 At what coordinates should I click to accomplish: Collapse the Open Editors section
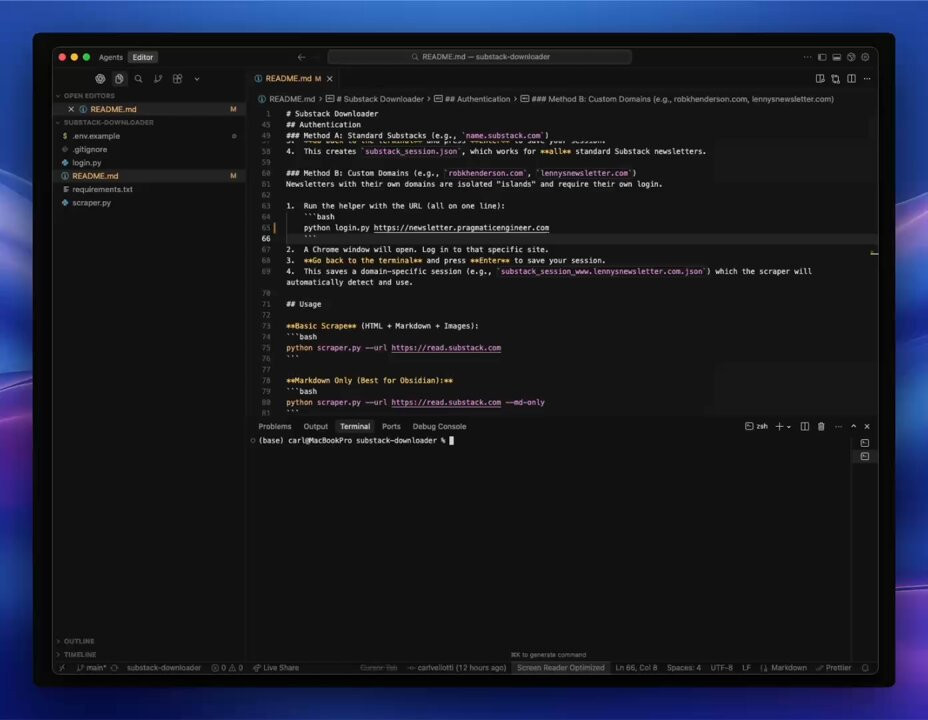coord(89,95)
